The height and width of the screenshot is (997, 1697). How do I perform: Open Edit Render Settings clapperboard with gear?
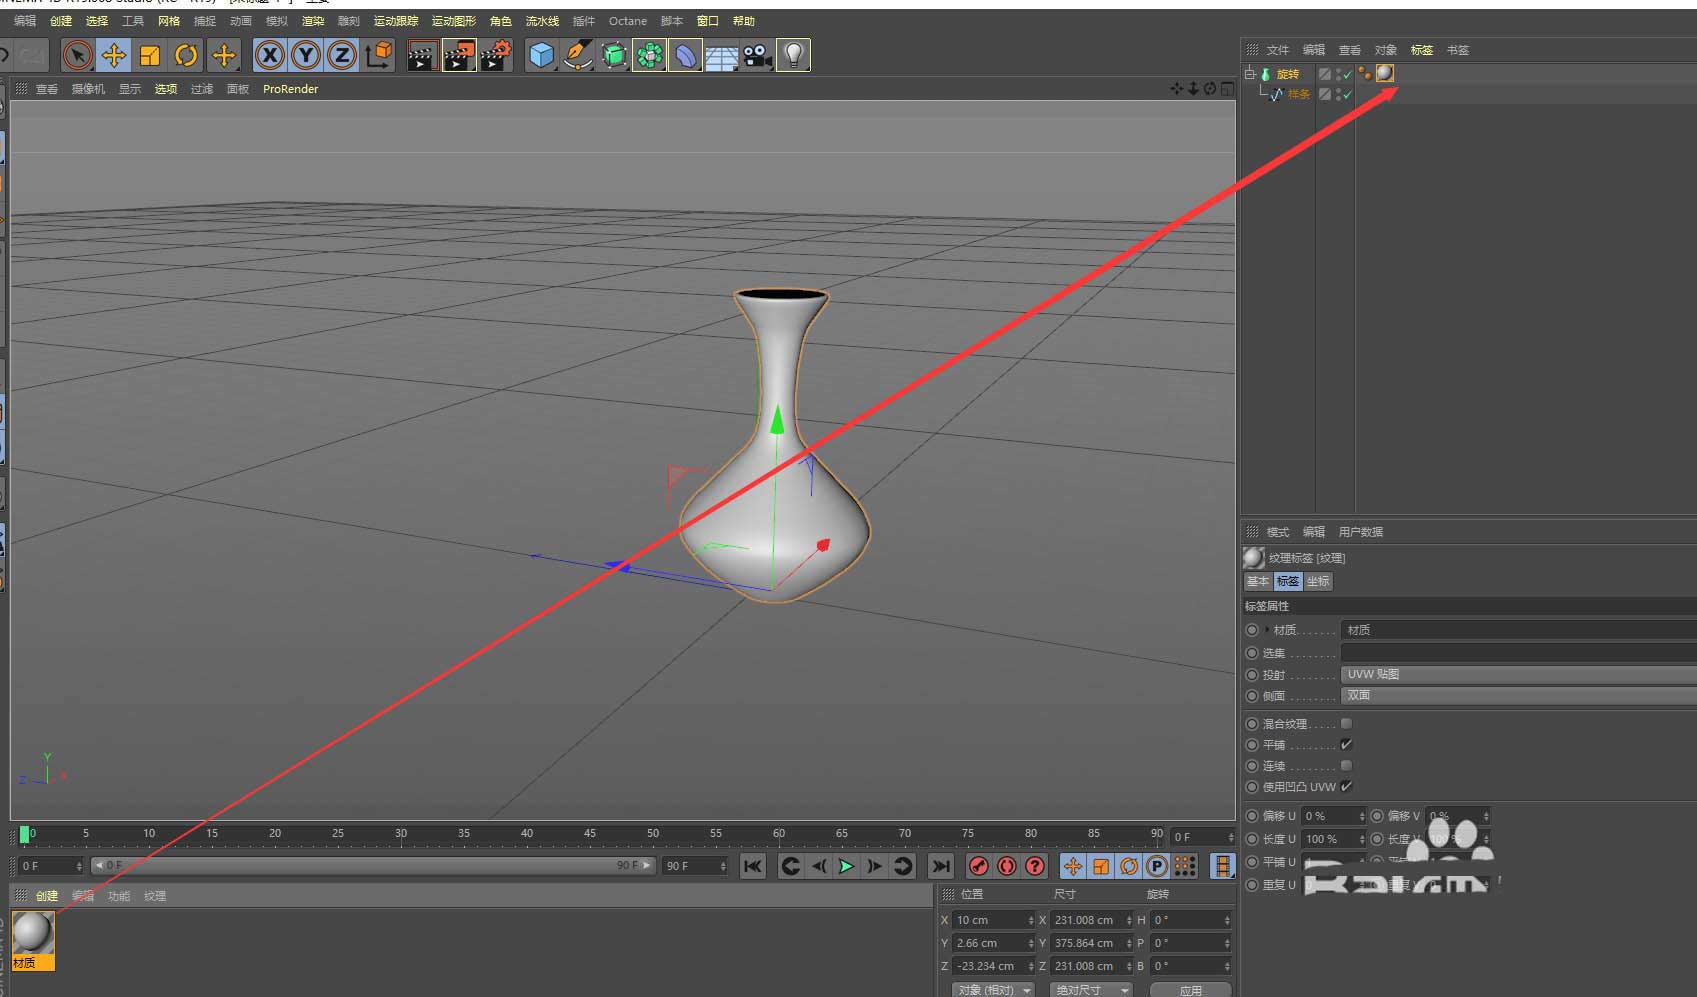point(495,55)
